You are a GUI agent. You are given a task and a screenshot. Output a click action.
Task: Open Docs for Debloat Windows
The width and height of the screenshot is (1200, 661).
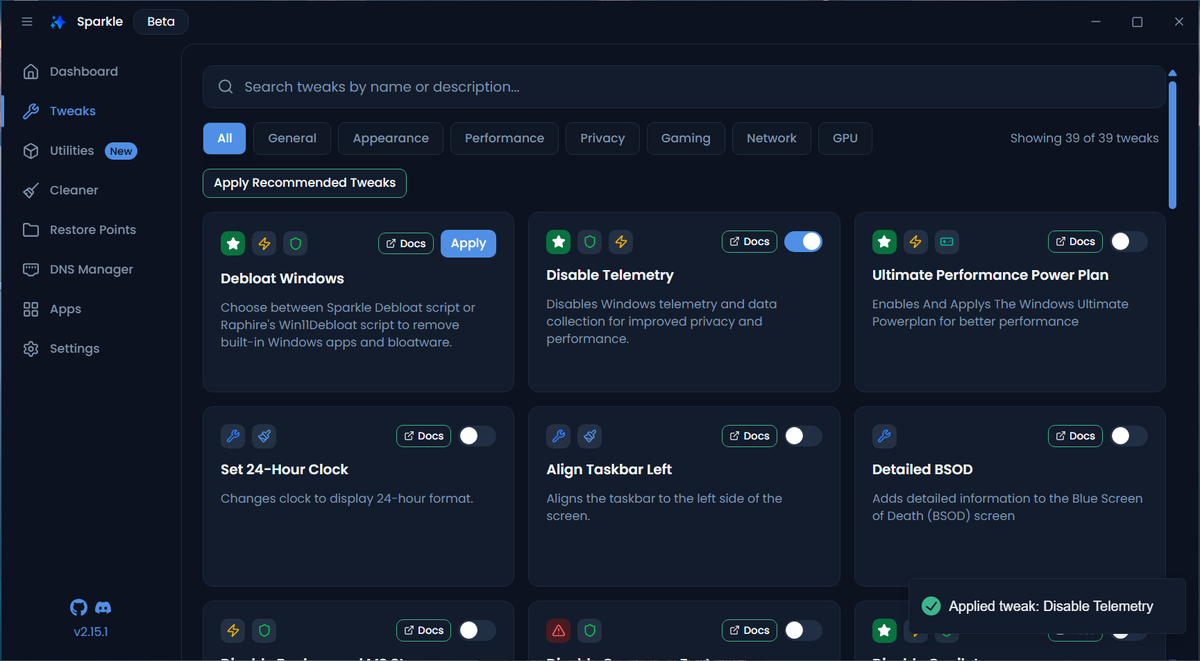[x=406, y=243]
